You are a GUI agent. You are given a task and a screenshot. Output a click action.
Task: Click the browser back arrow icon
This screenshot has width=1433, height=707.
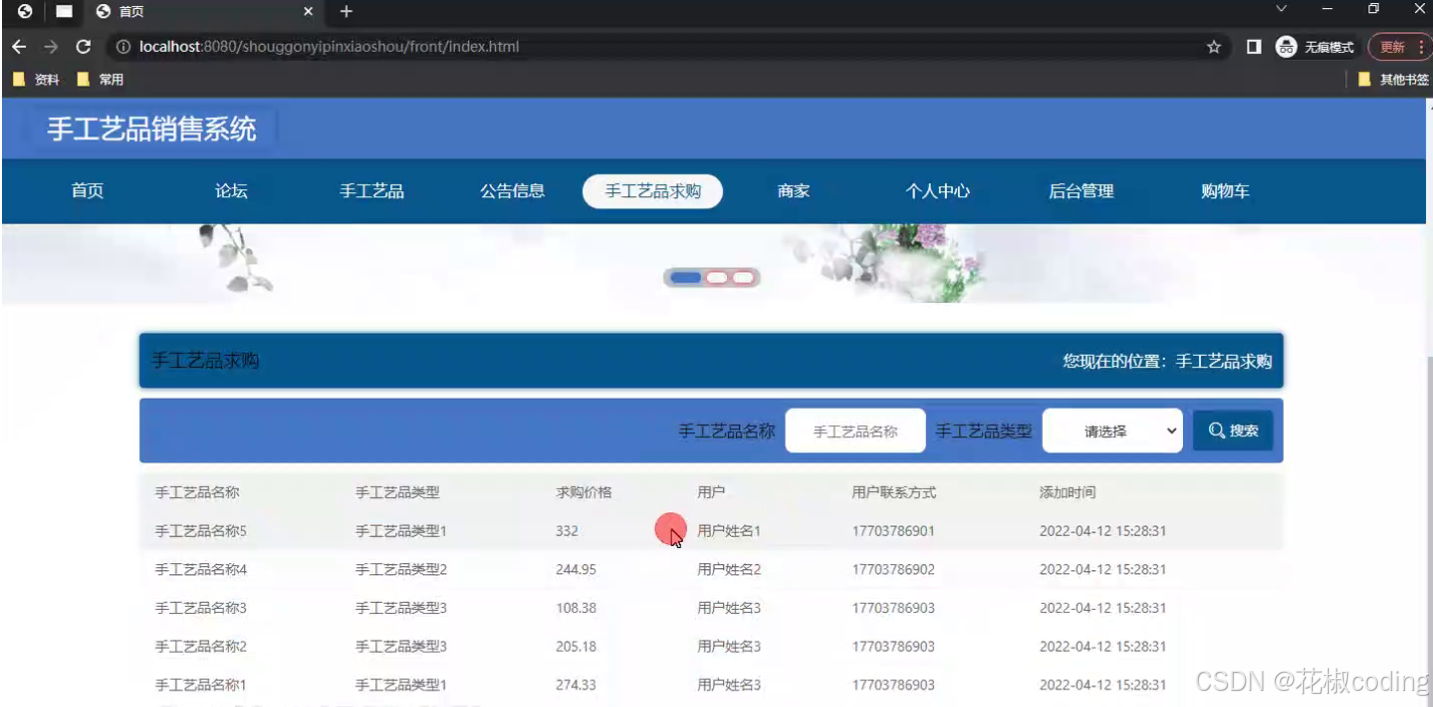(x=19, y=46)
